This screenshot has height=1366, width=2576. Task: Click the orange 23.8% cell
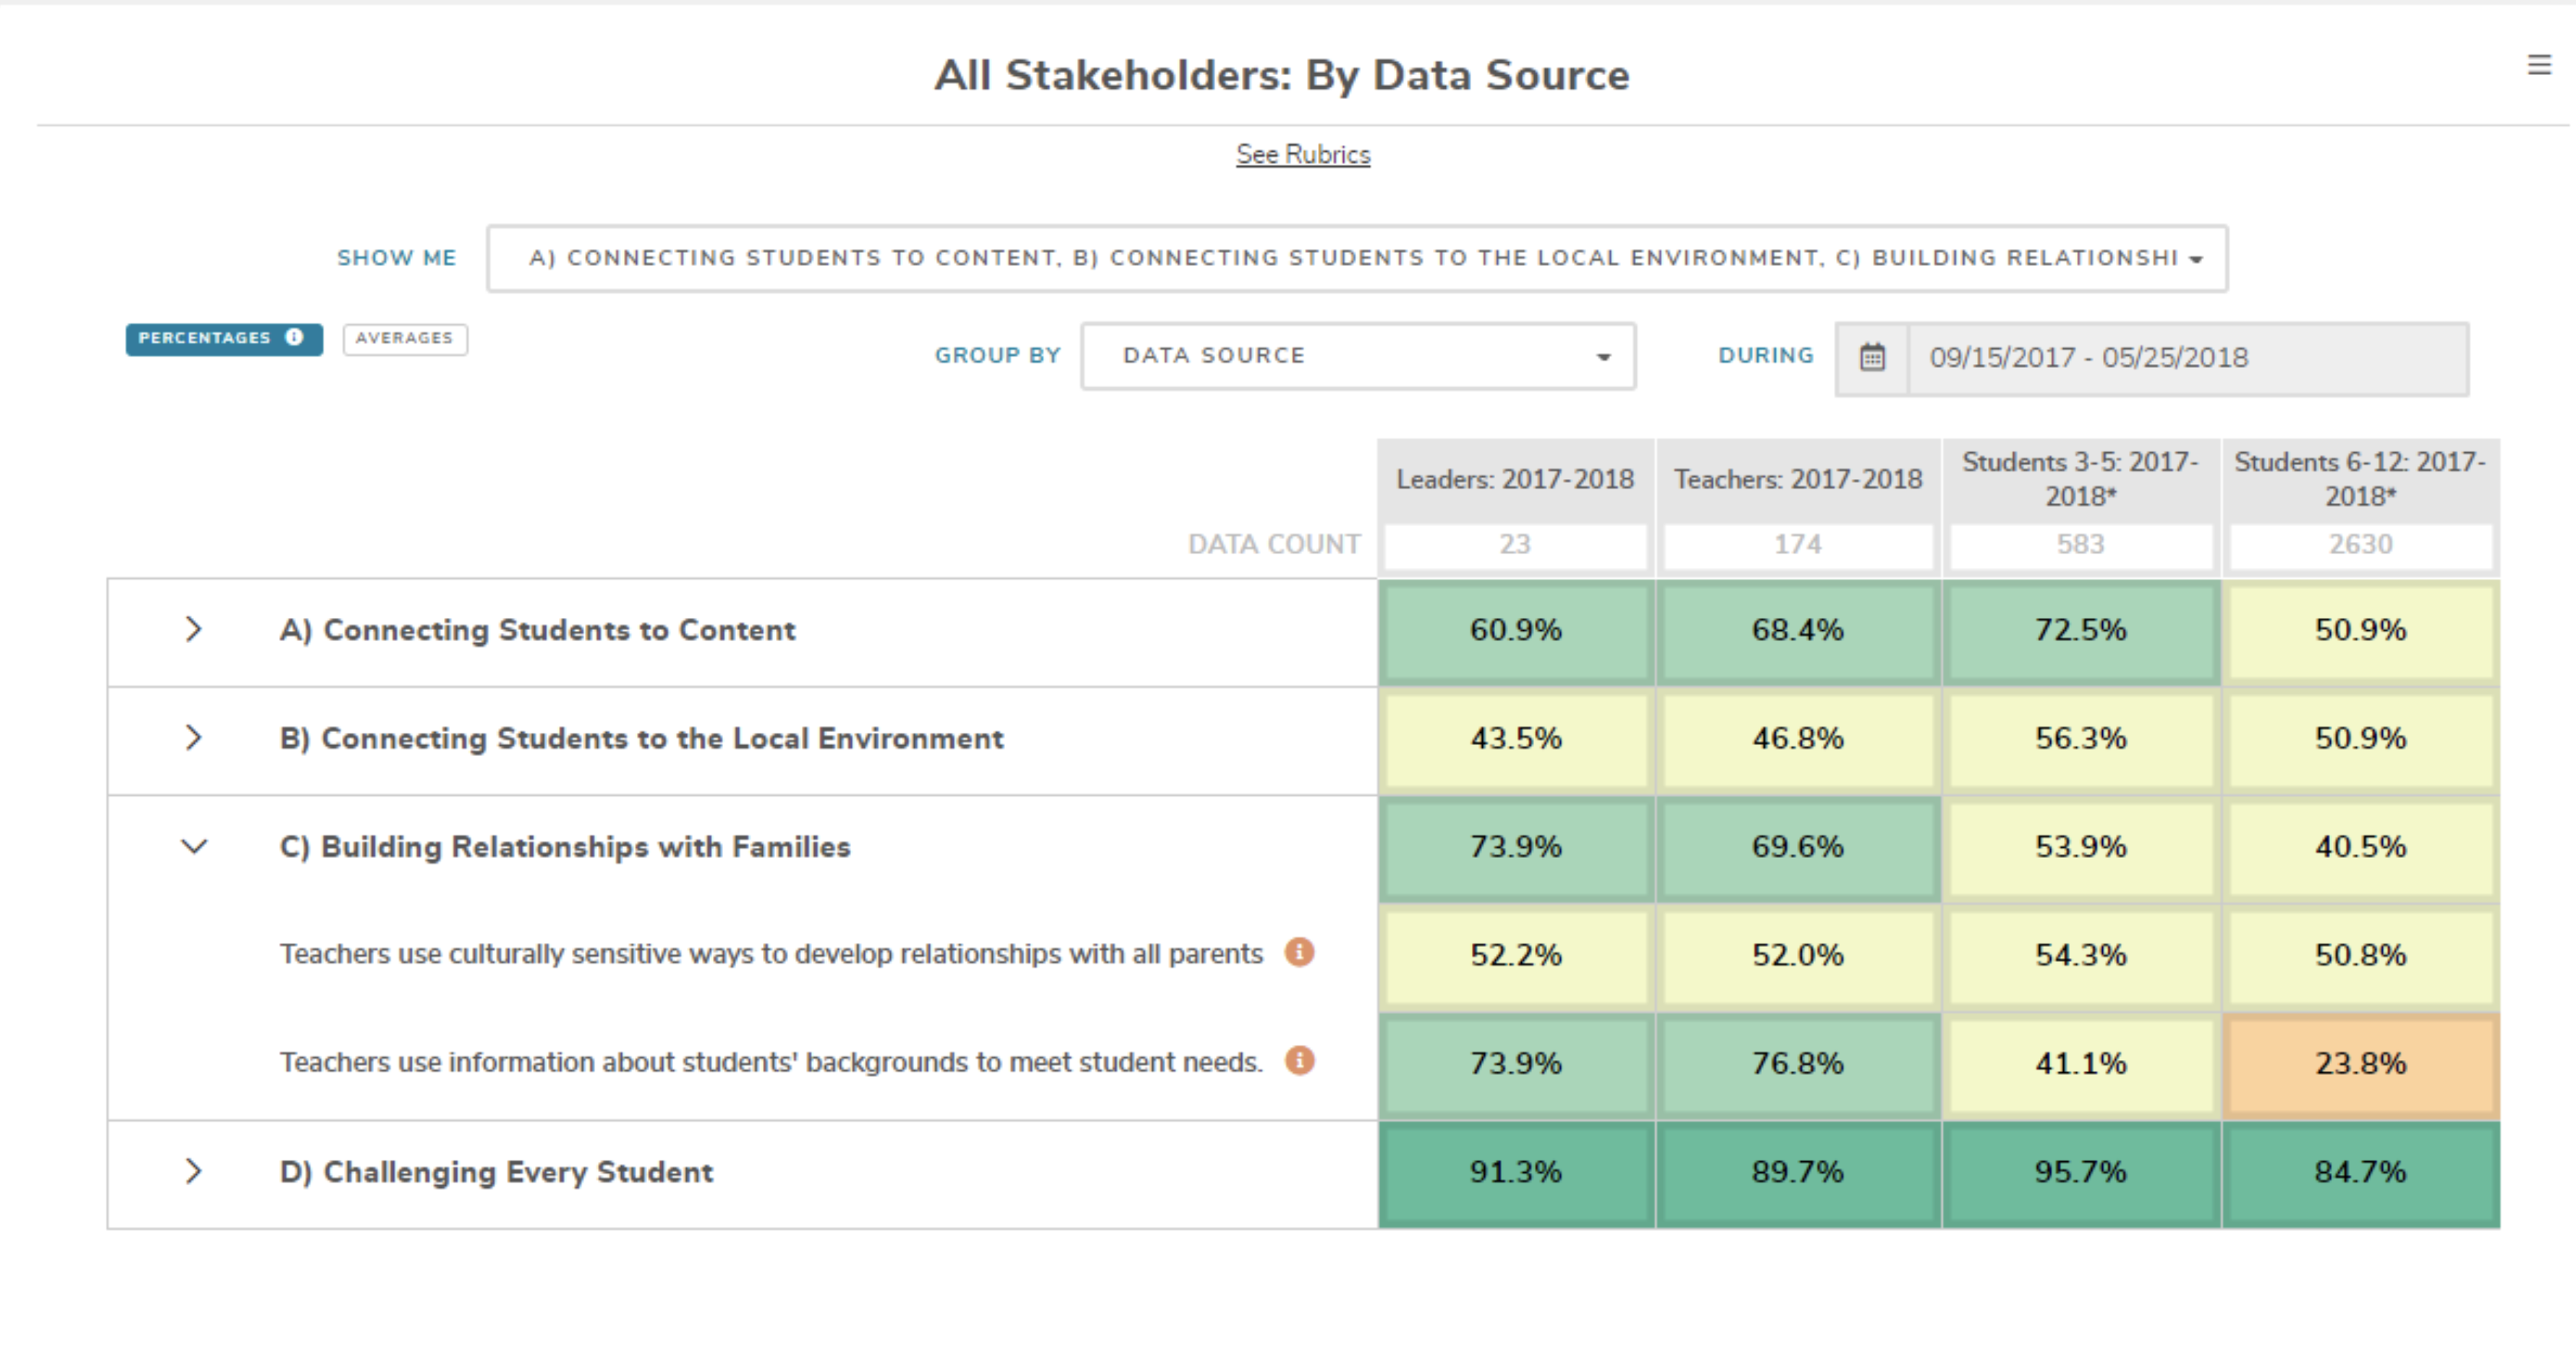click(x=2360, y=1063)
